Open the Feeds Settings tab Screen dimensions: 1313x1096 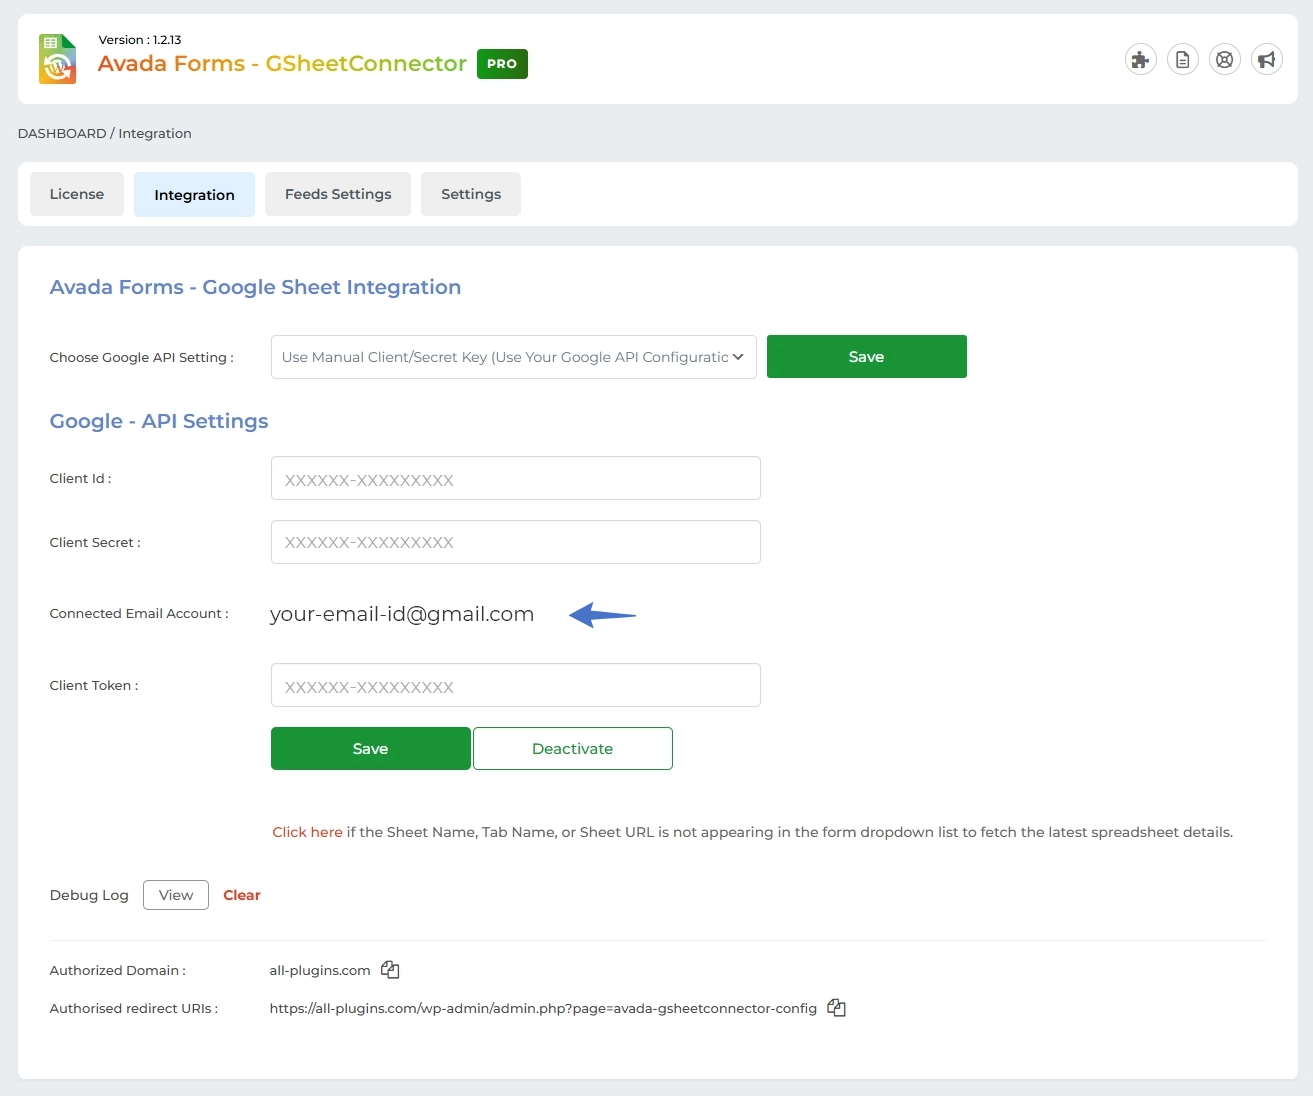[x=338, y=194]
